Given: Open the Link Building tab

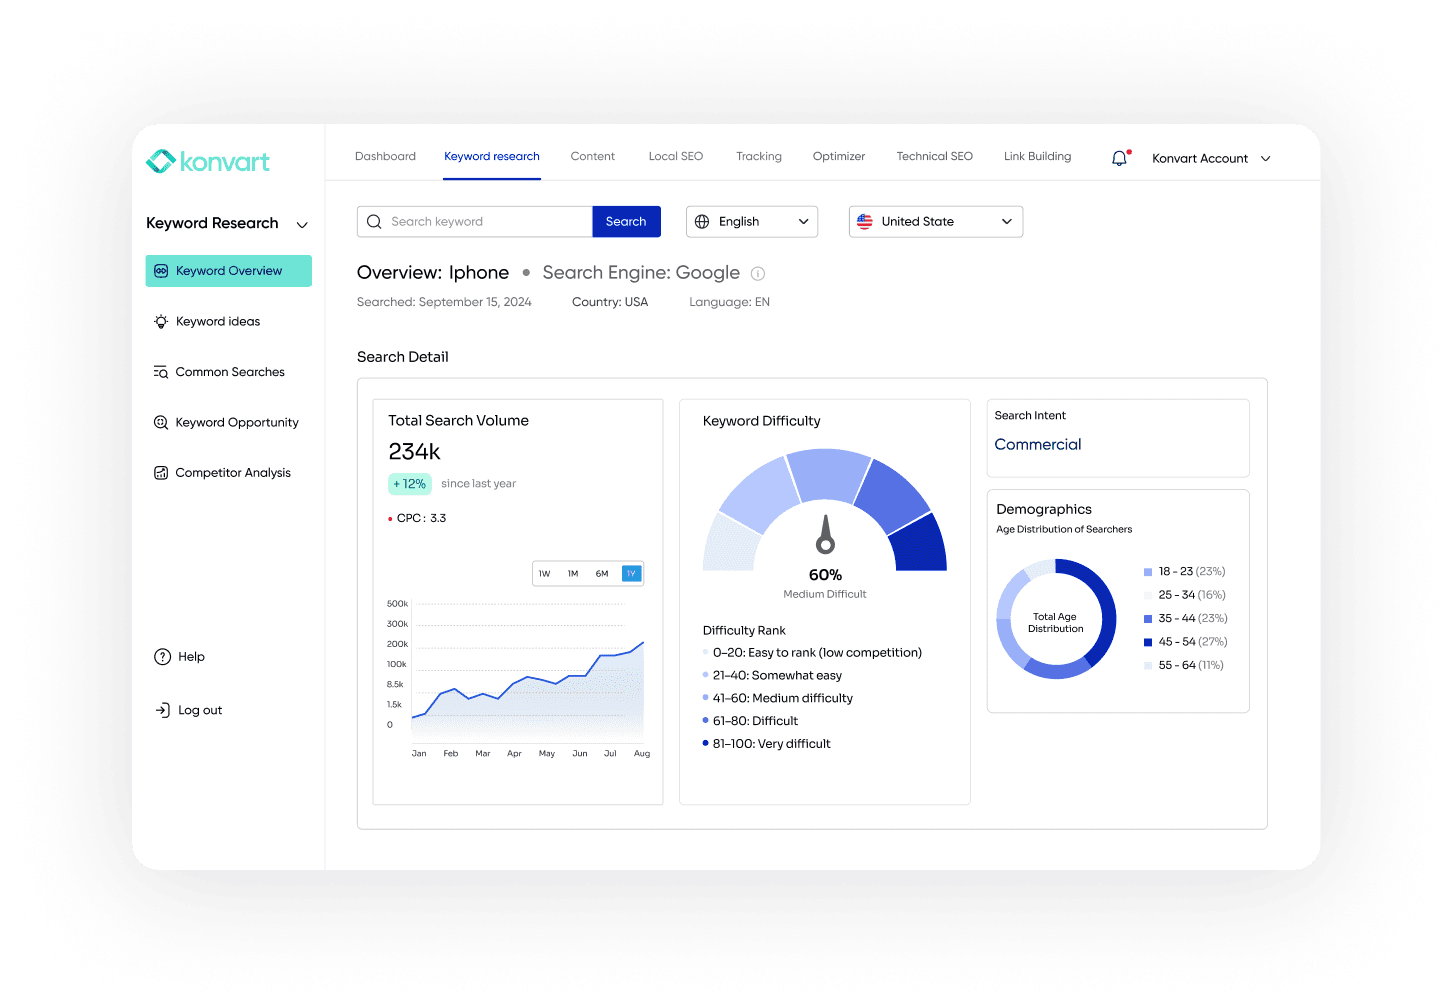Looking at the screenshot, I should (1037, 156).
